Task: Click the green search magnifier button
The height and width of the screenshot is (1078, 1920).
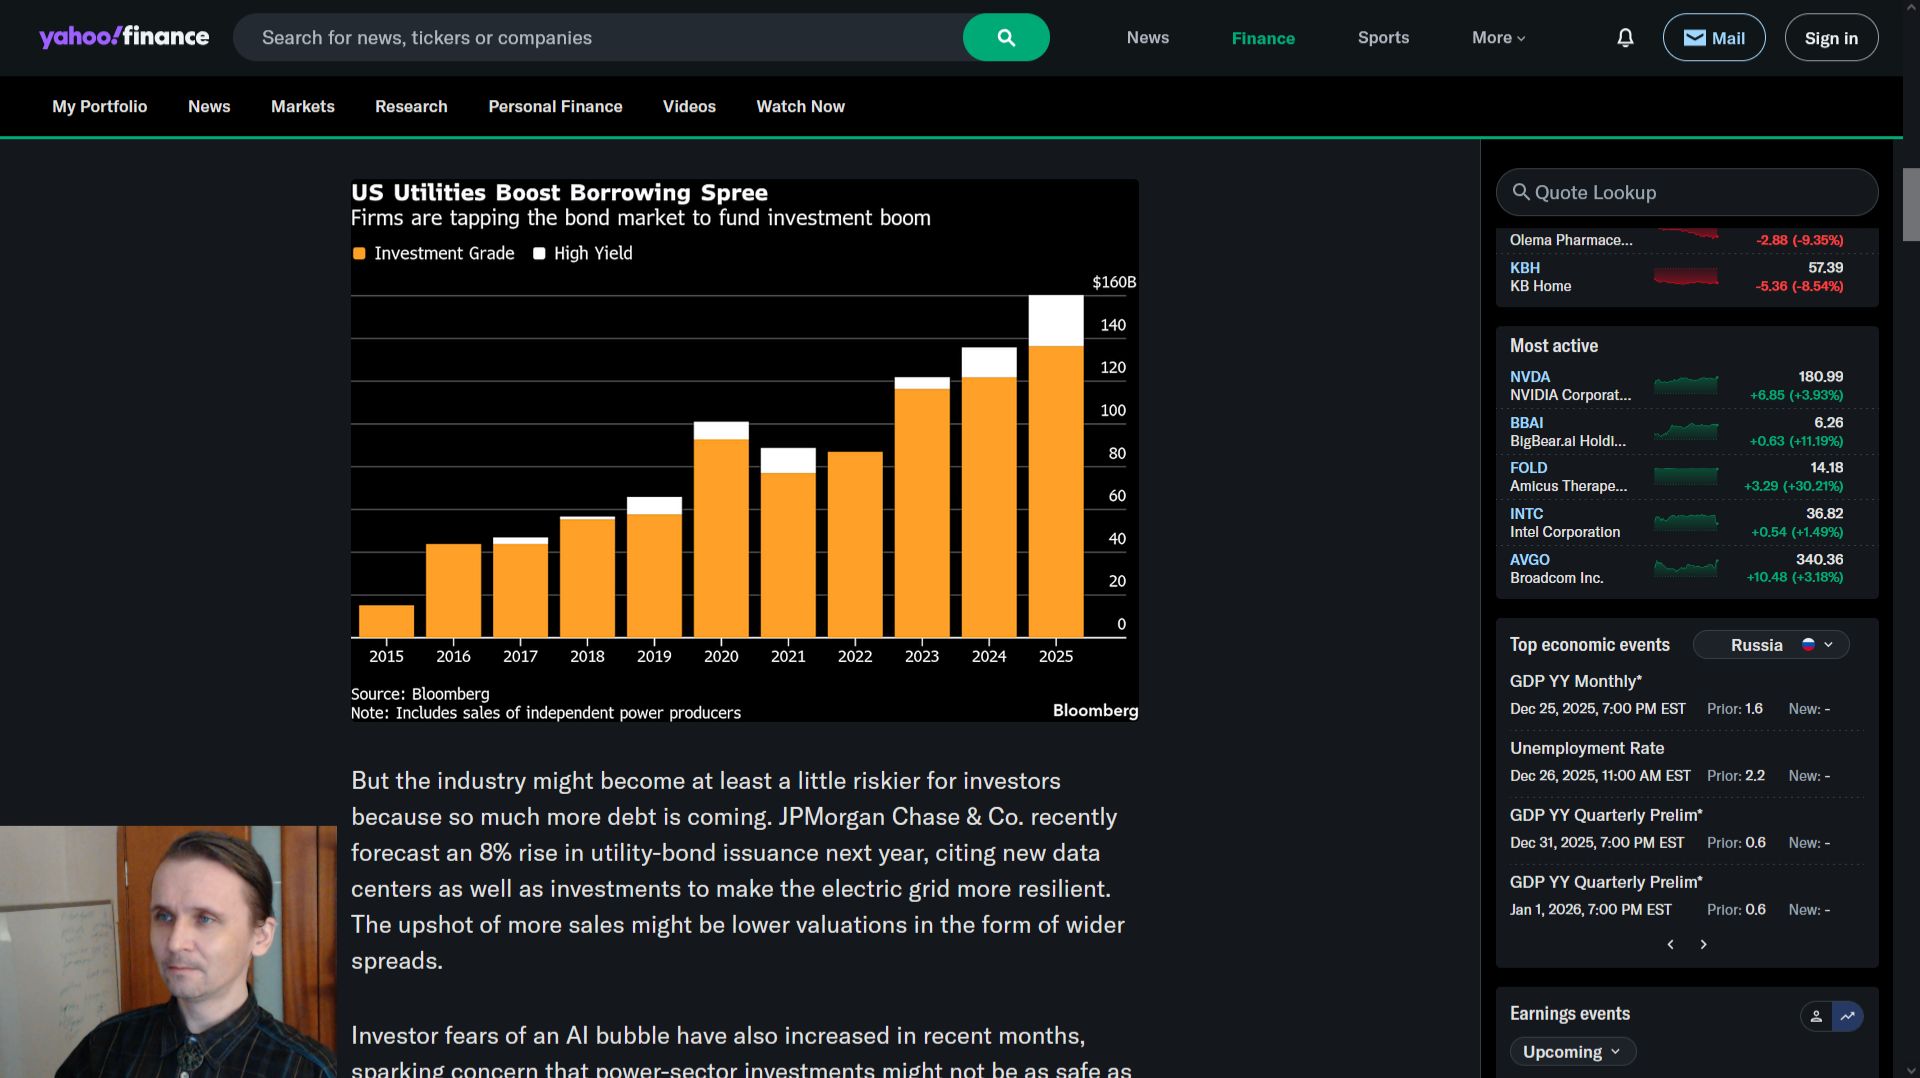Action: [x=1006, y=37]
